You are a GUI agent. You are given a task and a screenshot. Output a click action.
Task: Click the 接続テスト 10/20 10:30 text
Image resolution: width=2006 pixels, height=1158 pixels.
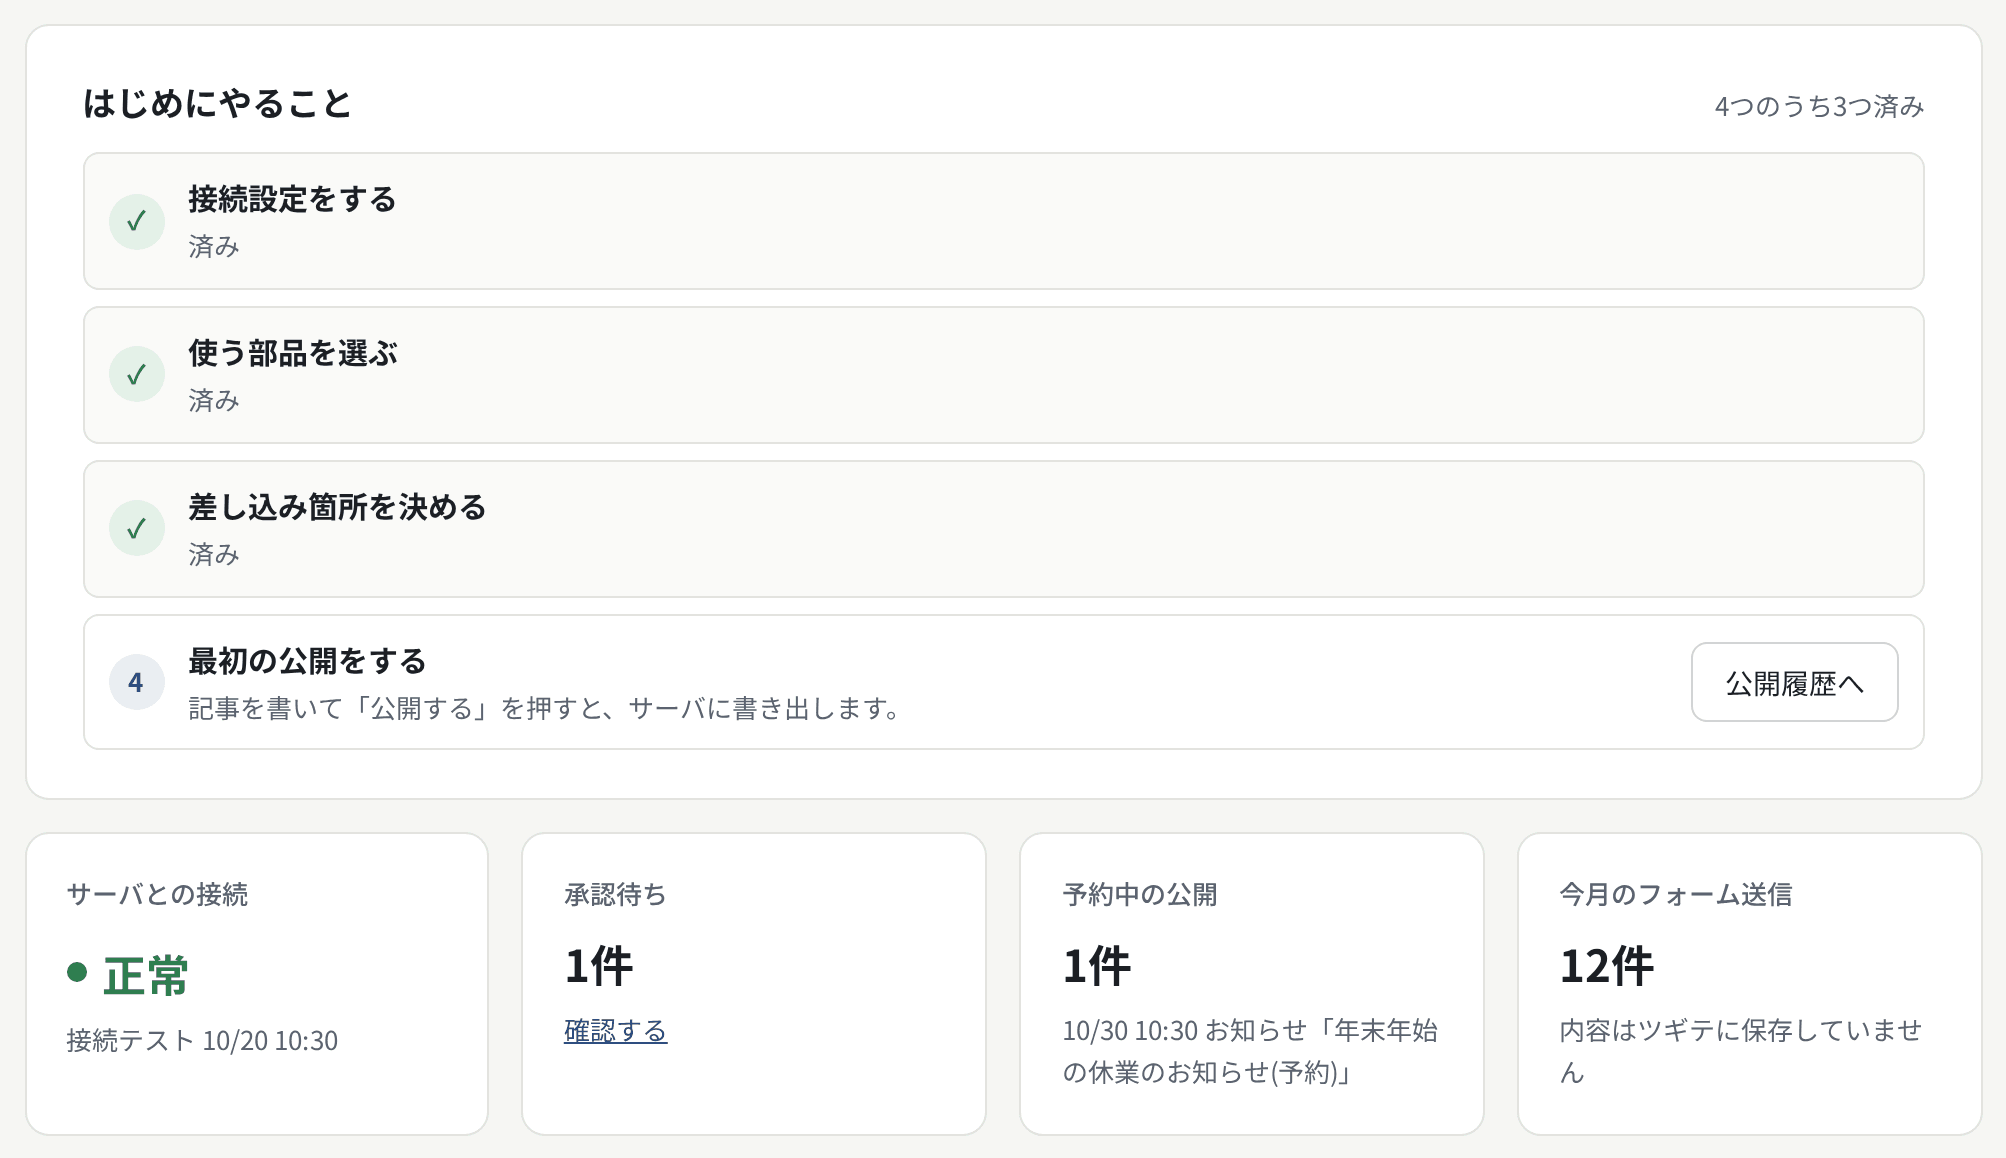(202, 1040)
